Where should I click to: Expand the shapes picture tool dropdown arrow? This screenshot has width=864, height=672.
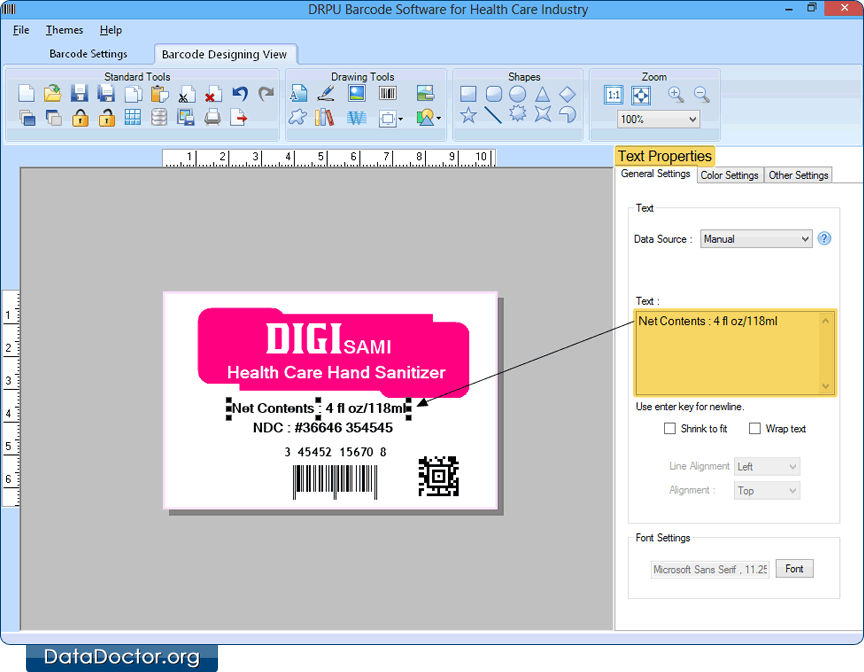coord(439,118)
